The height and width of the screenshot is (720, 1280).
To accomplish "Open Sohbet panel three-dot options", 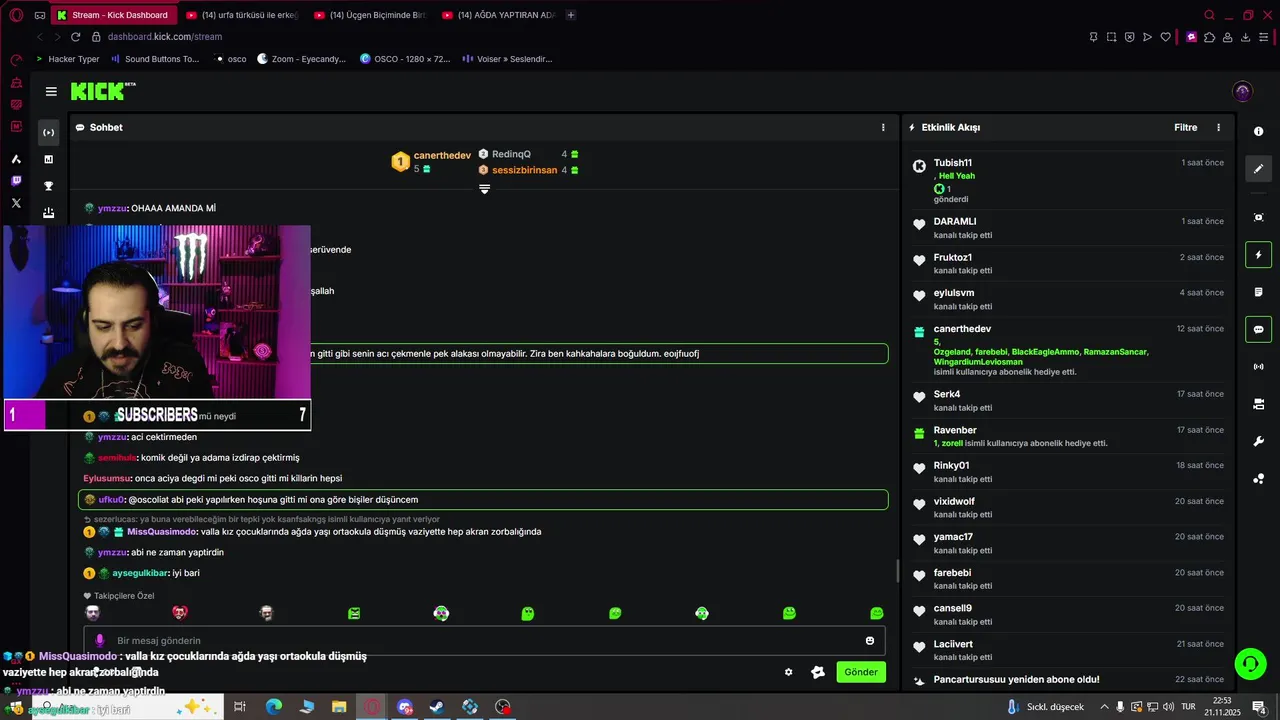I will tap(883, 127).
